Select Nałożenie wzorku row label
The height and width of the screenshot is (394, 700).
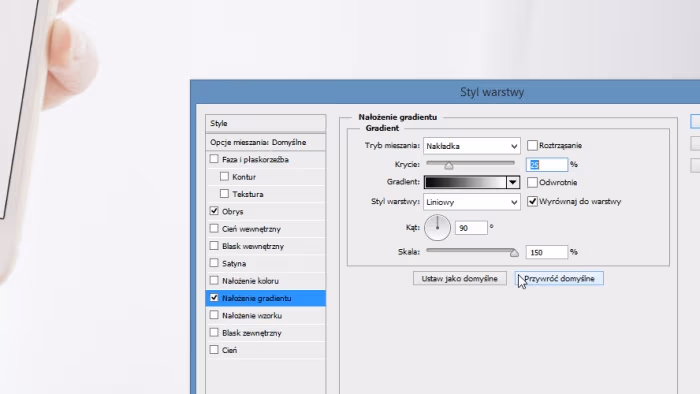(x=252, y=315)
